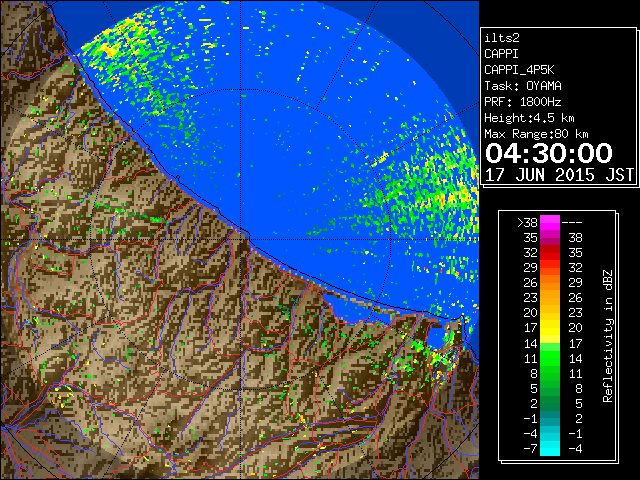Click 'Height:4.5 km' text
The height and width of the screenshot is (480, 640).
coord(529,118)
